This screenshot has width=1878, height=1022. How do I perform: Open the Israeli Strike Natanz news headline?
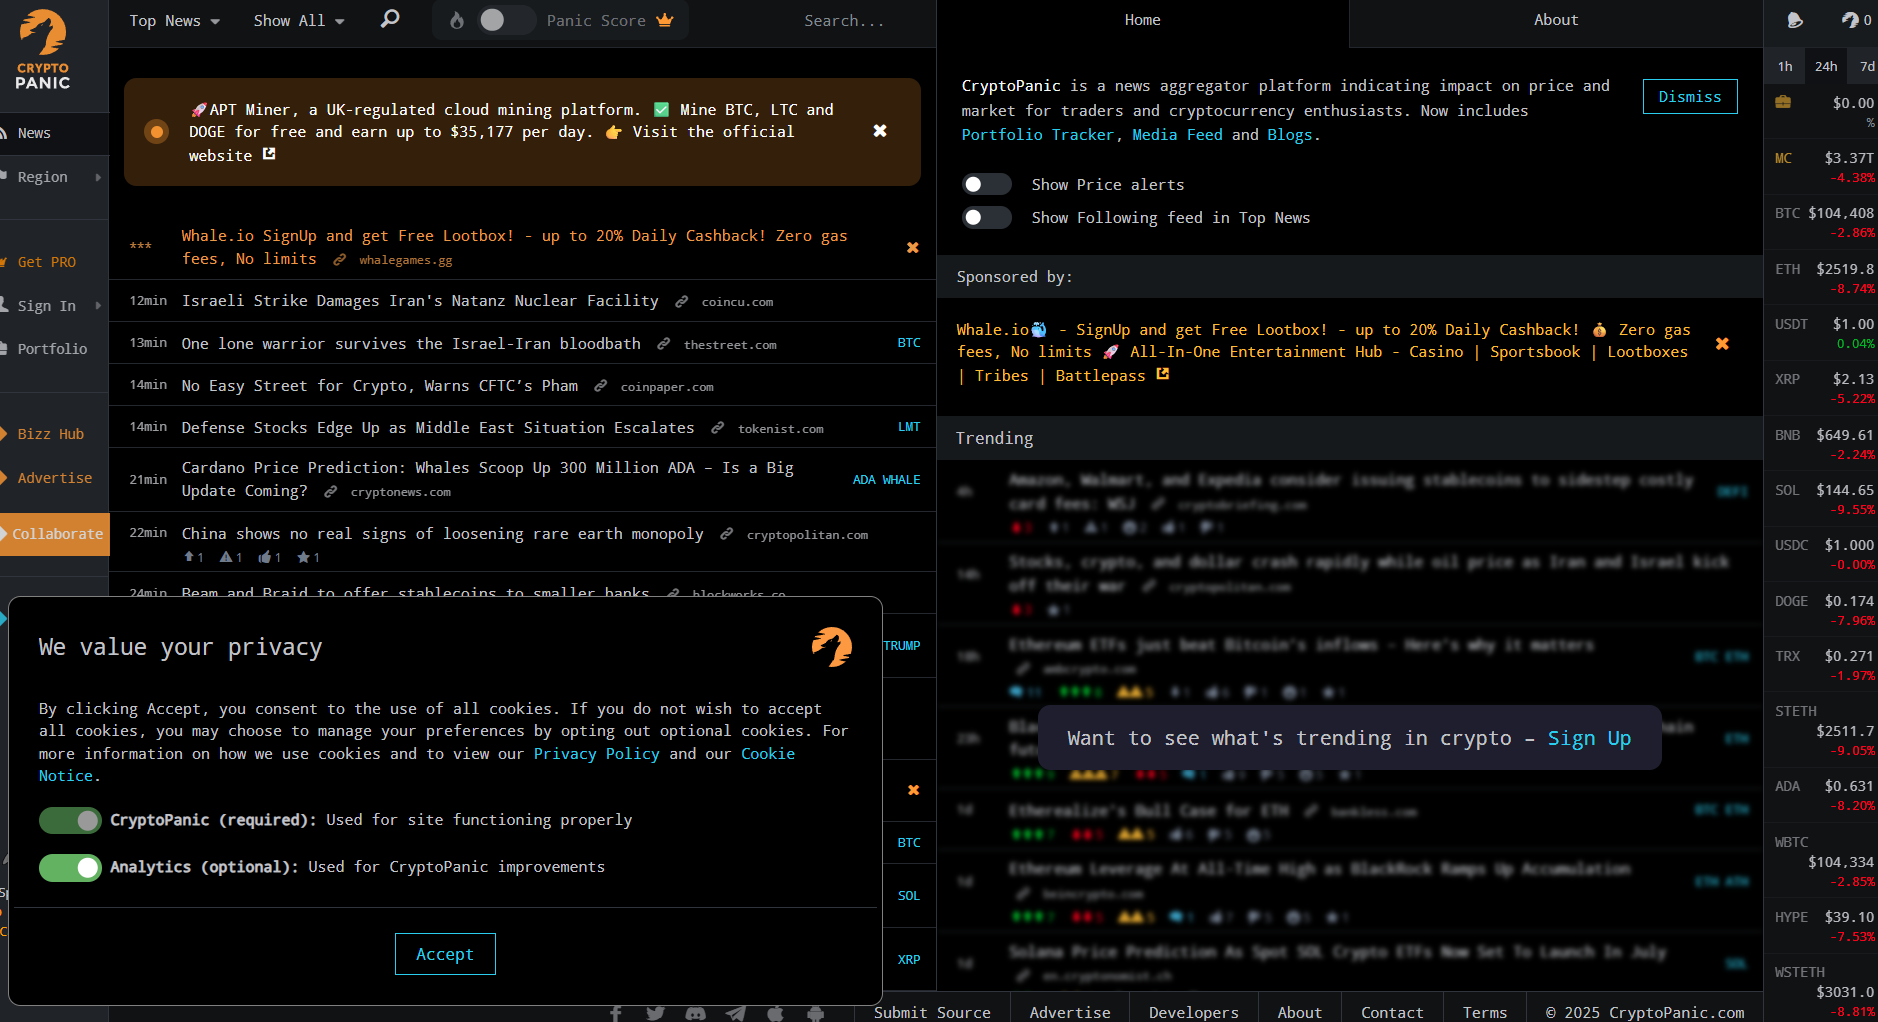point(420,301)
